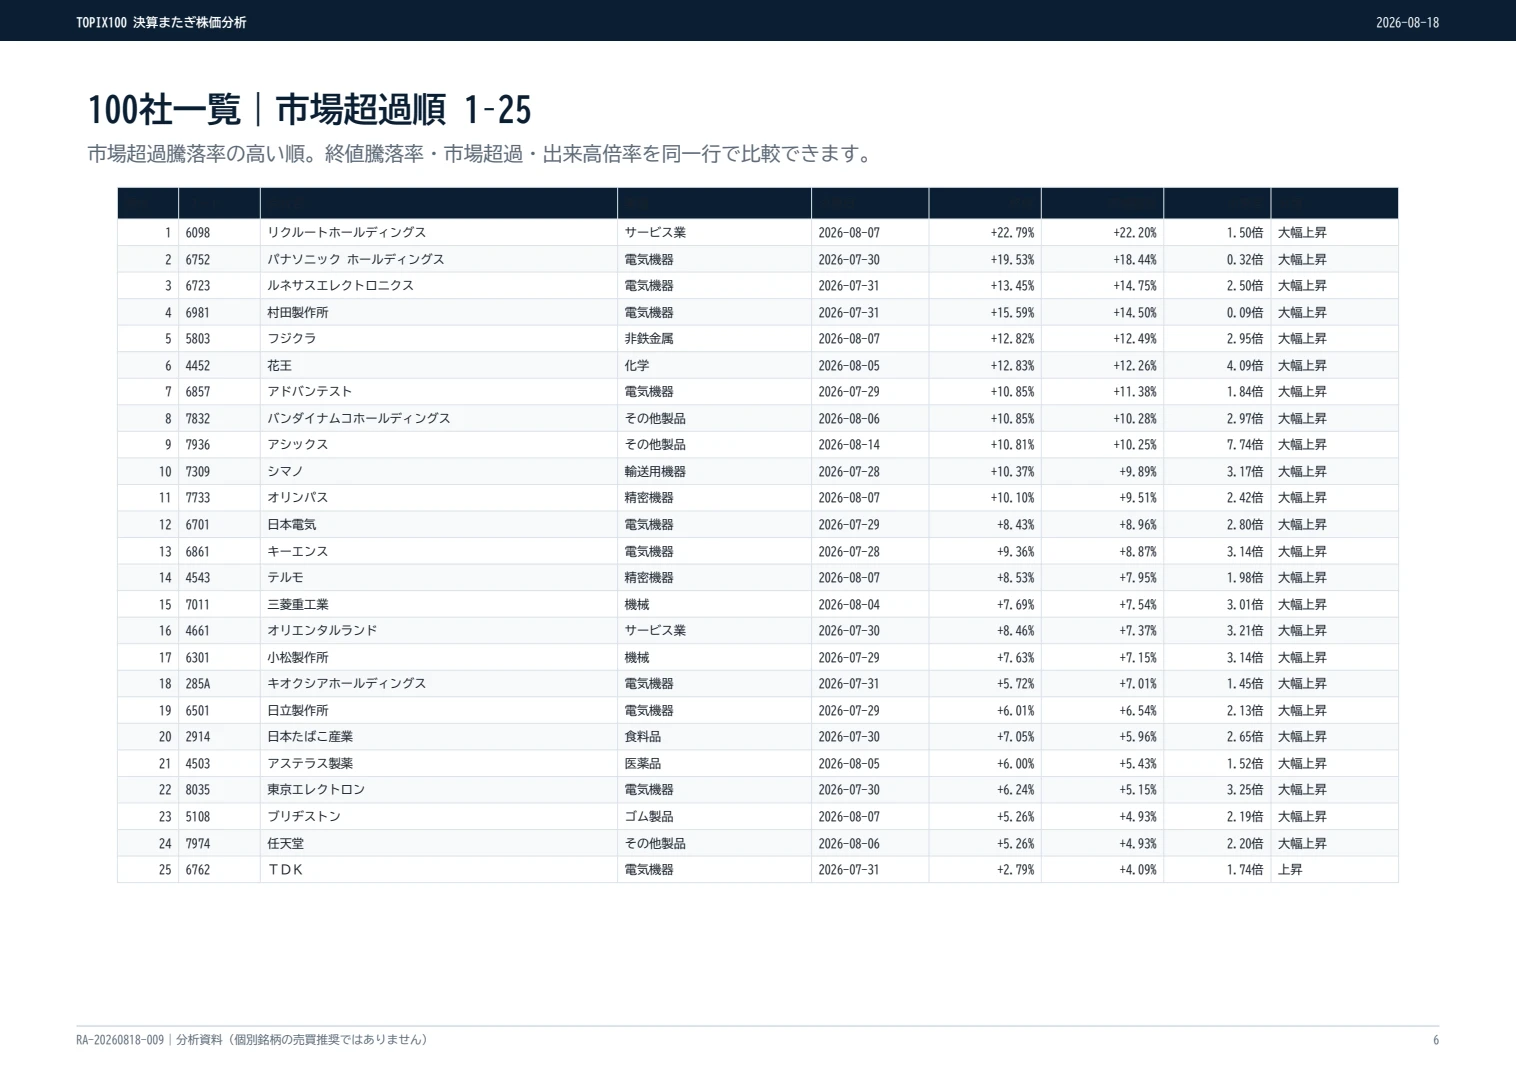1516x1072 pixels.
Task: Select アドバンテスト's date 2026-07-29
Action: [x=849, y=392]
